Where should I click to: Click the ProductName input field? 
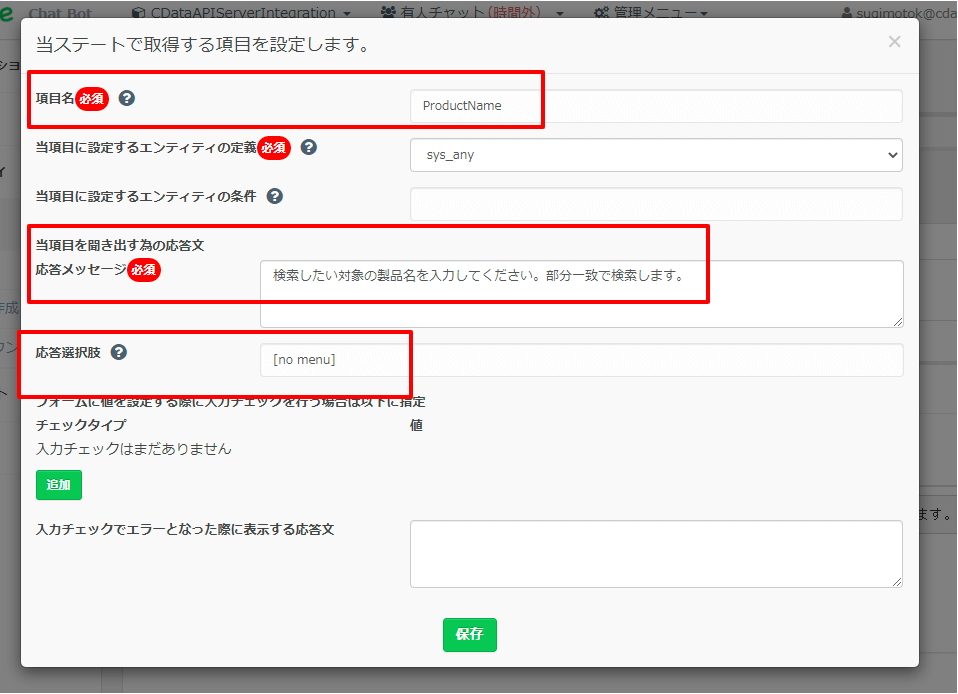656,106
